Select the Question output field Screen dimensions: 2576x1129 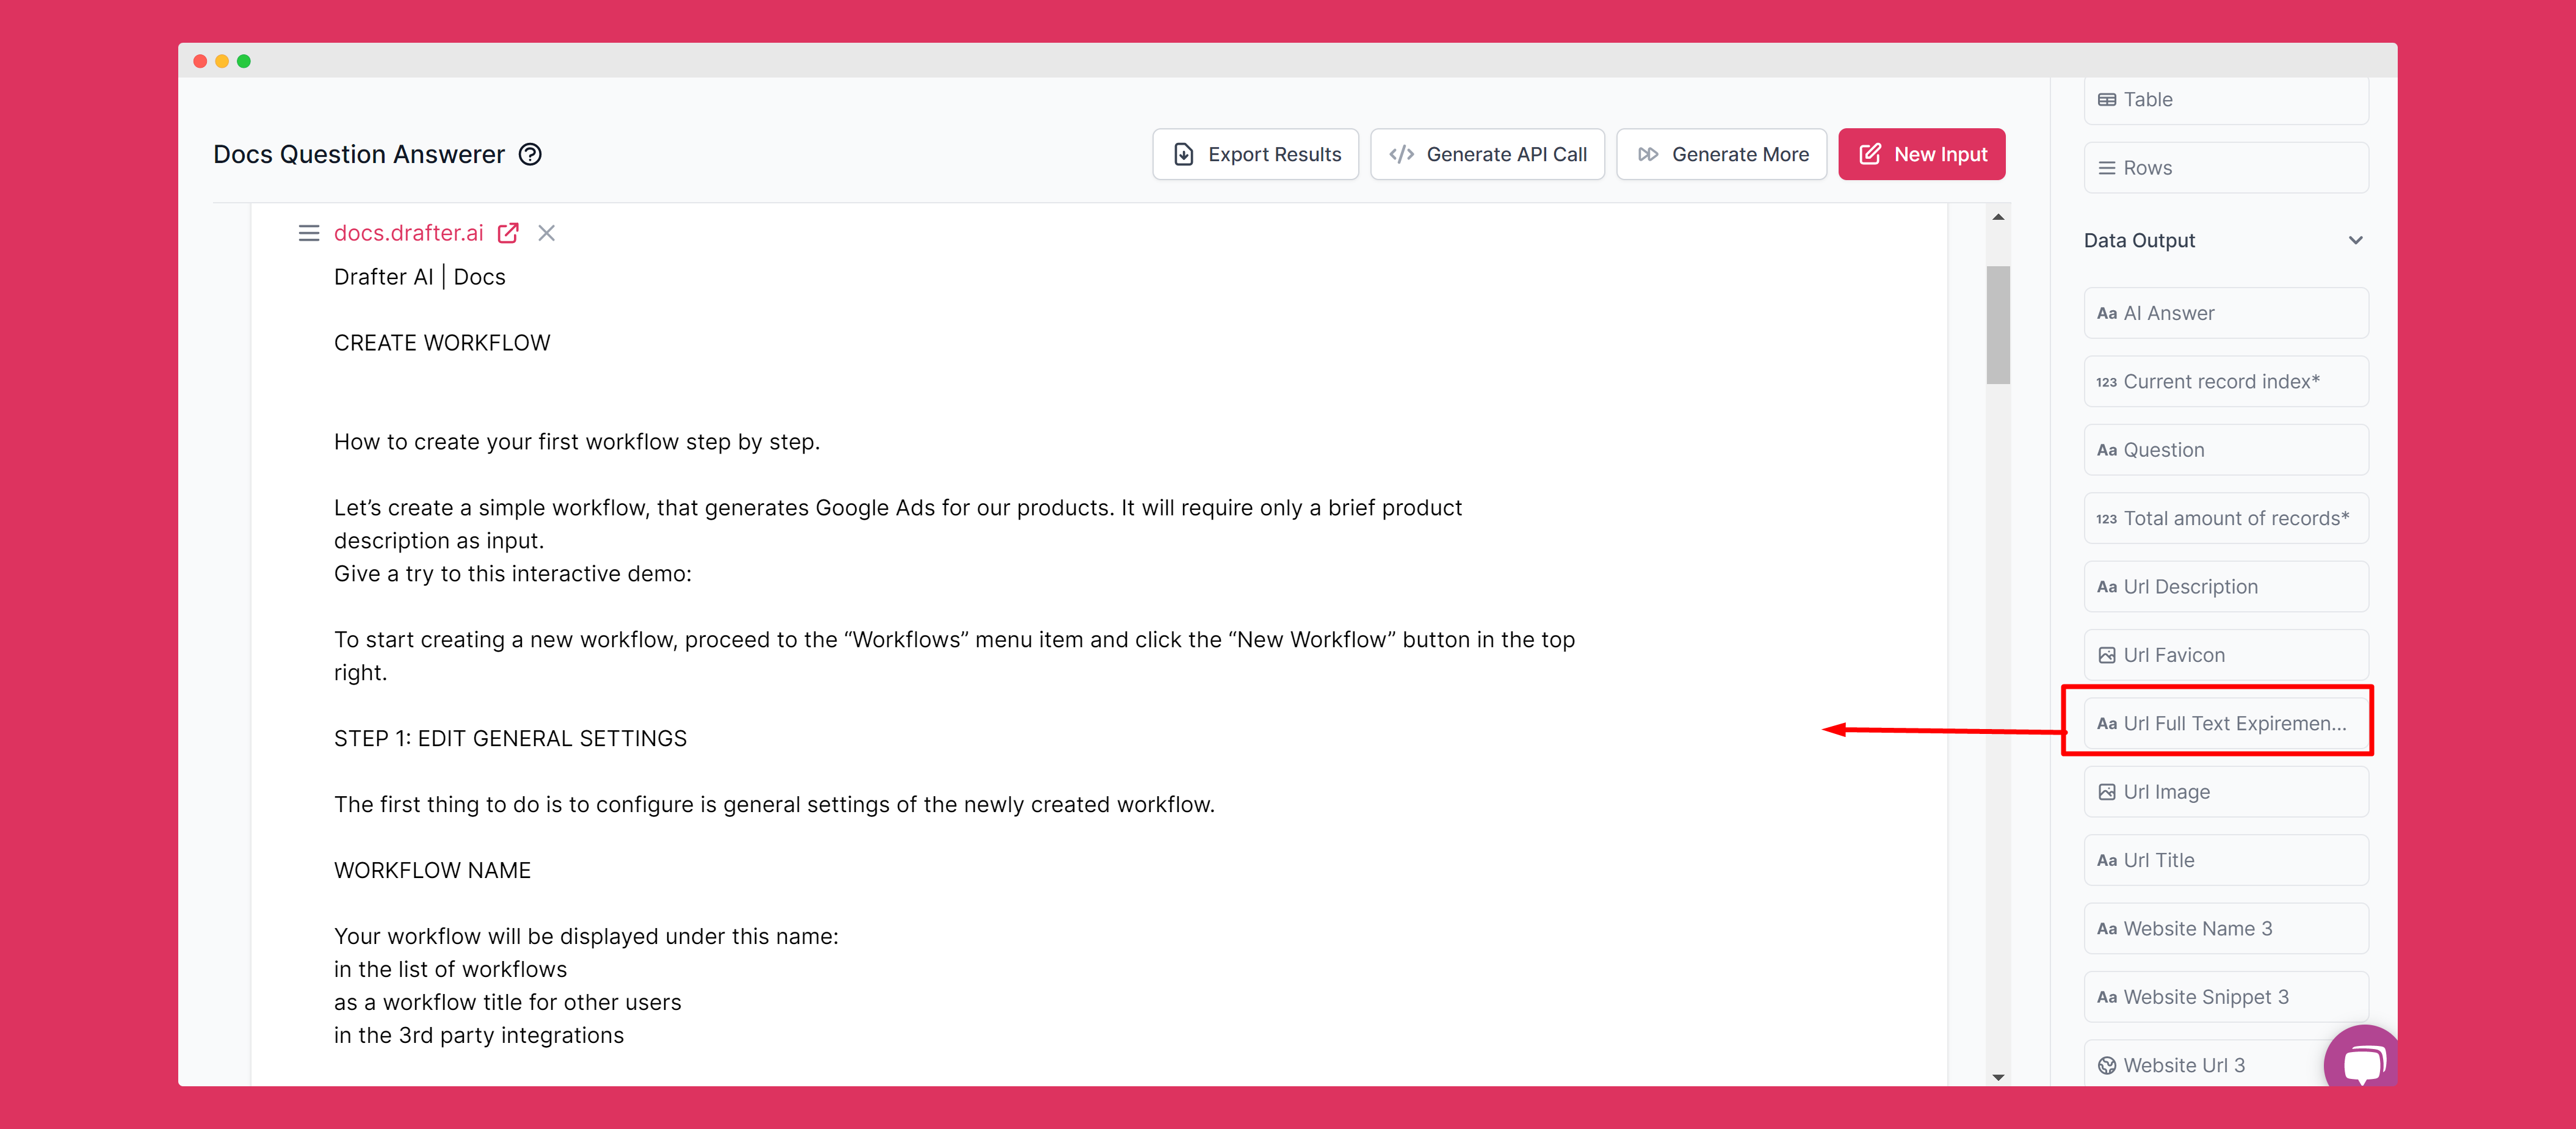[2226, 450]
